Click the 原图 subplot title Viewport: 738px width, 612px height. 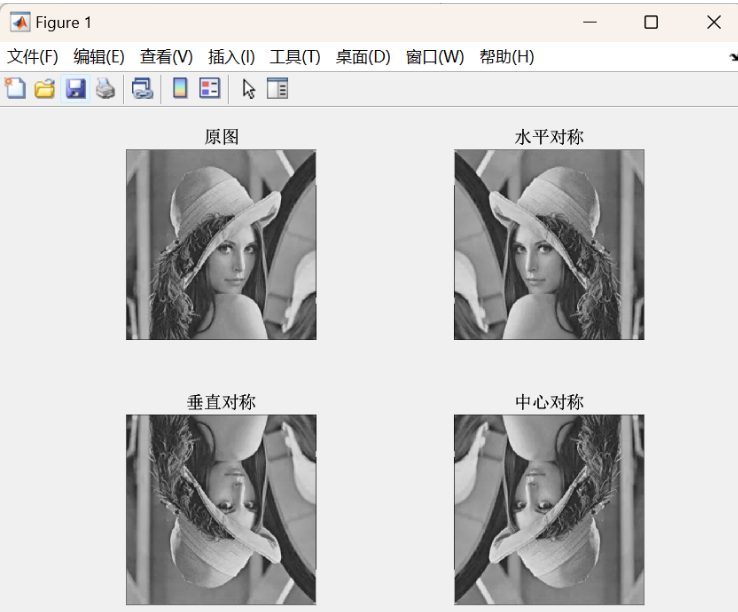[222, 137]
